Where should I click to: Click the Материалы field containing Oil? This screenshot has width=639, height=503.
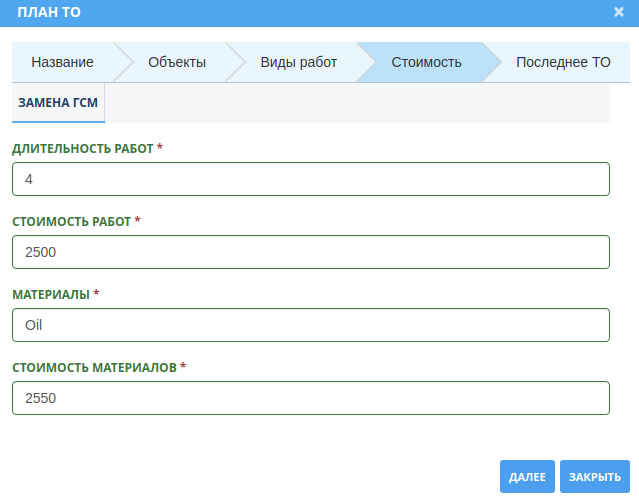coord(311,325)
